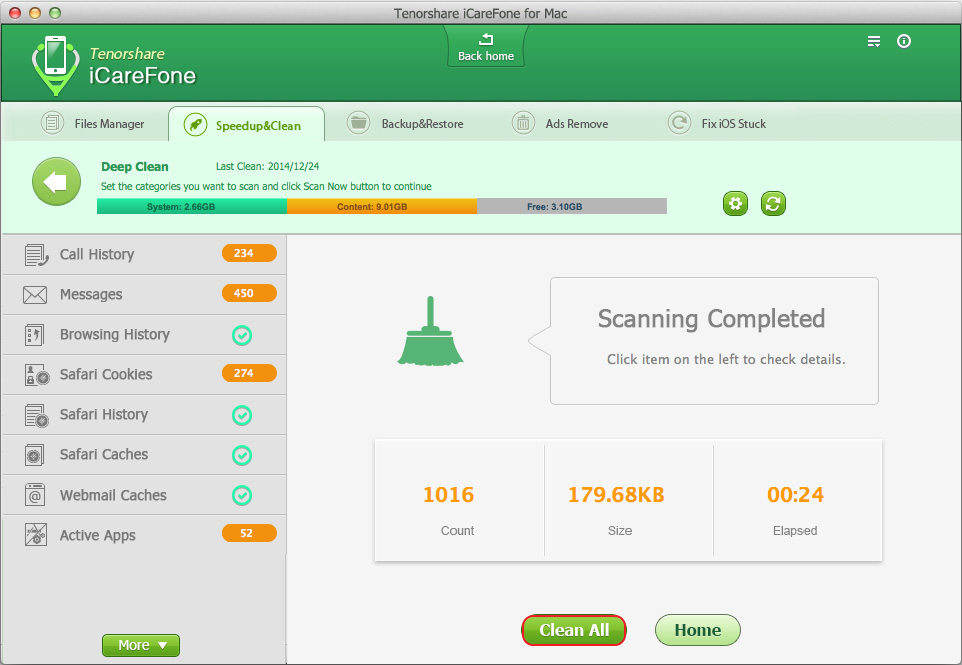
Task: Click the Safari History icon
Action: pos(36,415)
